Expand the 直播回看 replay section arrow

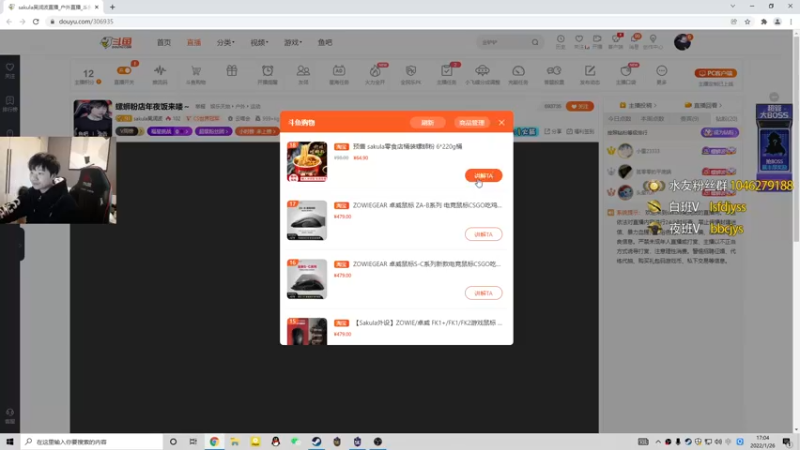point(720,106)
